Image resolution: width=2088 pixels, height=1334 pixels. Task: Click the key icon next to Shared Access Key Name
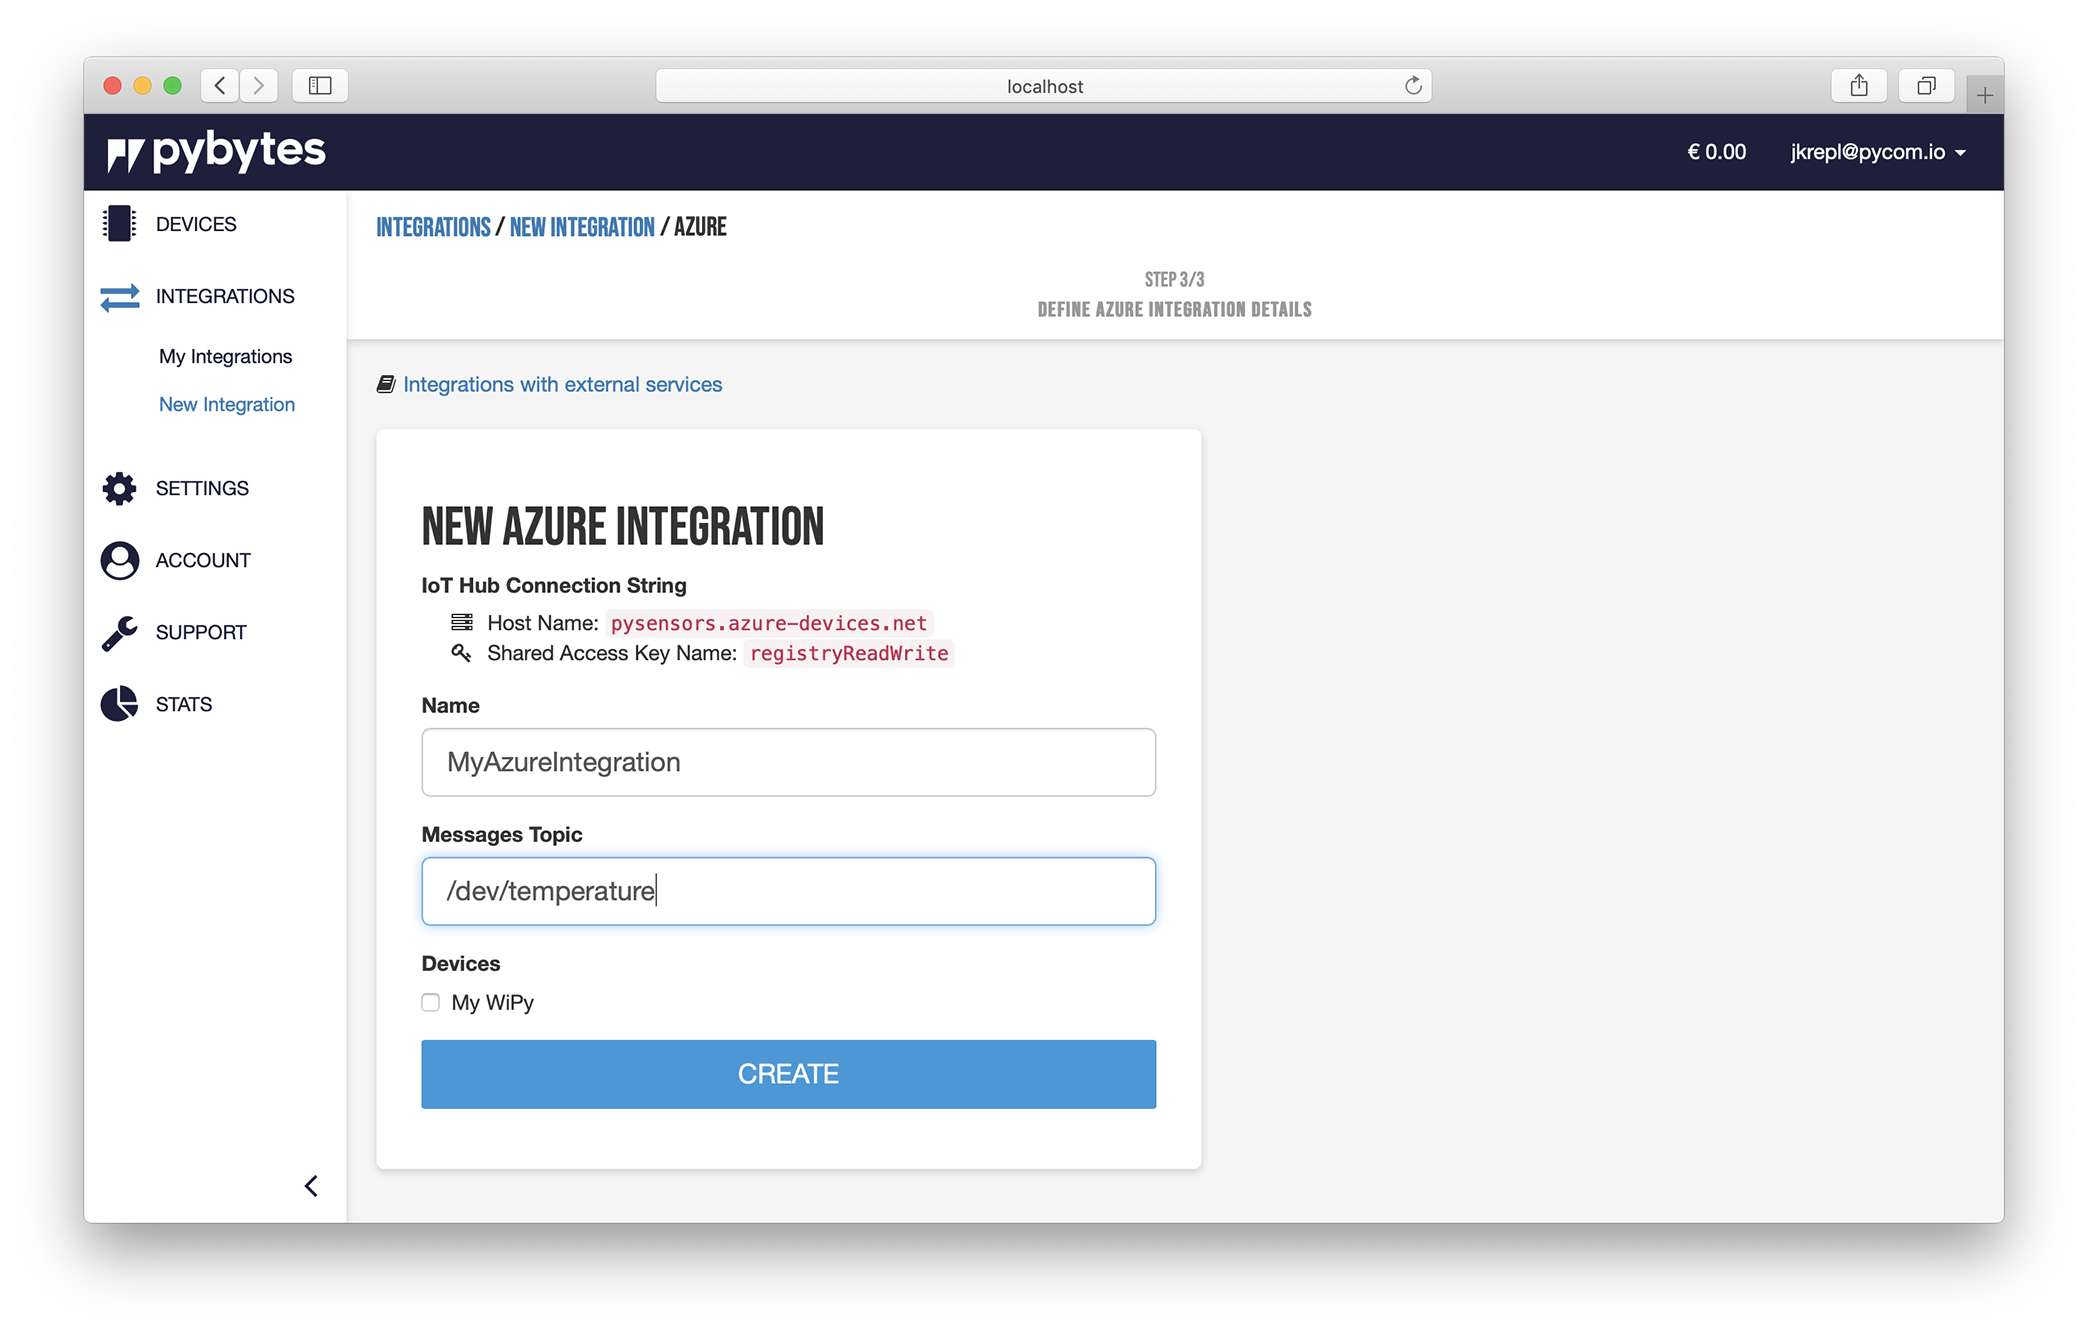click(x=462, y=653)
